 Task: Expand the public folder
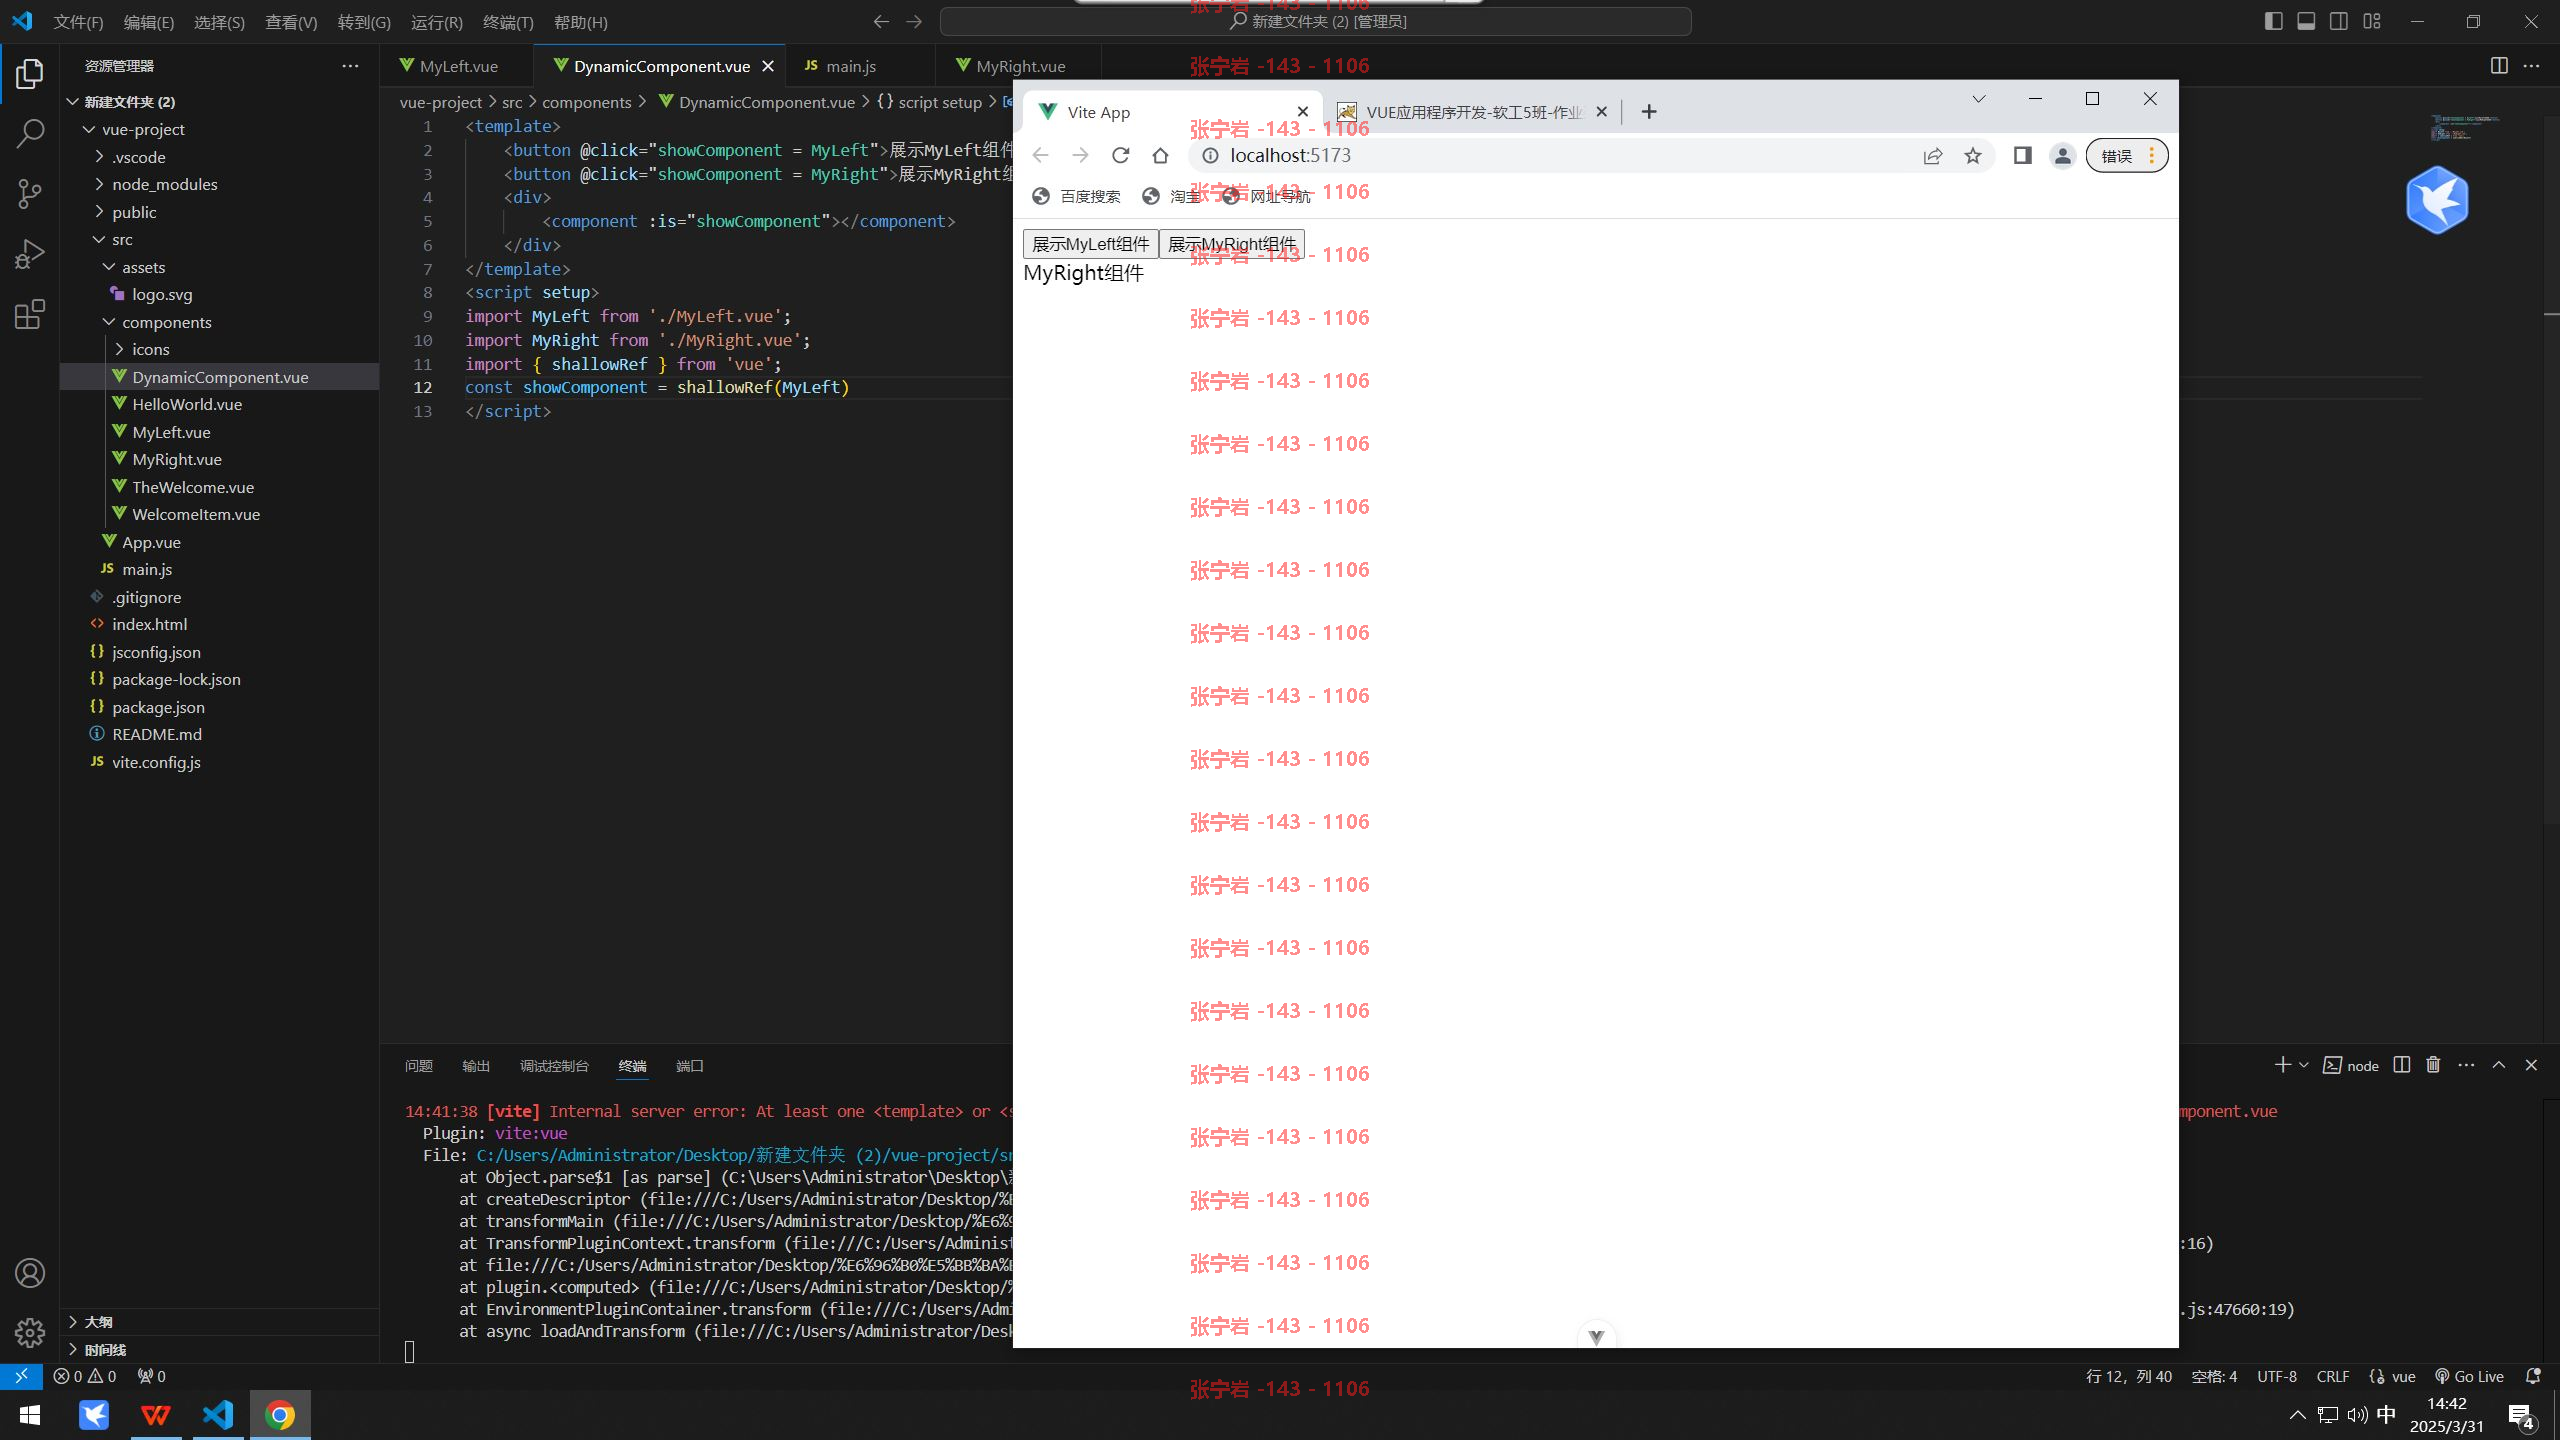coord(99,212)
